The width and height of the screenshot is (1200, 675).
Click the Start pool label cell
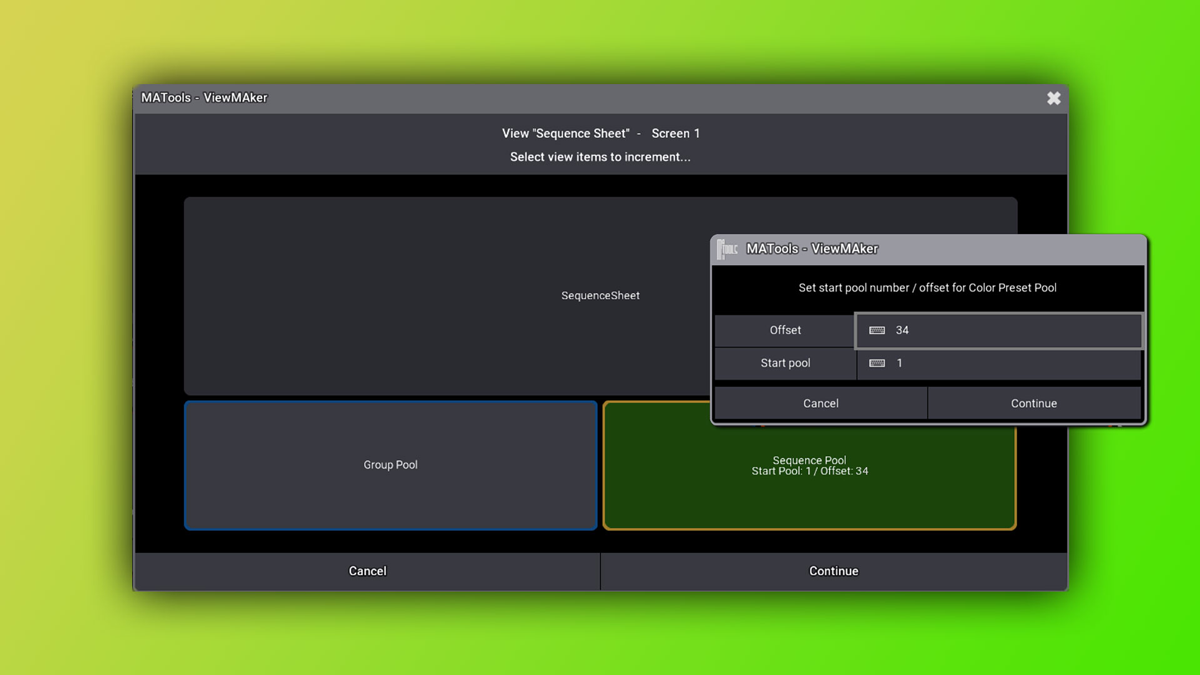click(785, 363)
